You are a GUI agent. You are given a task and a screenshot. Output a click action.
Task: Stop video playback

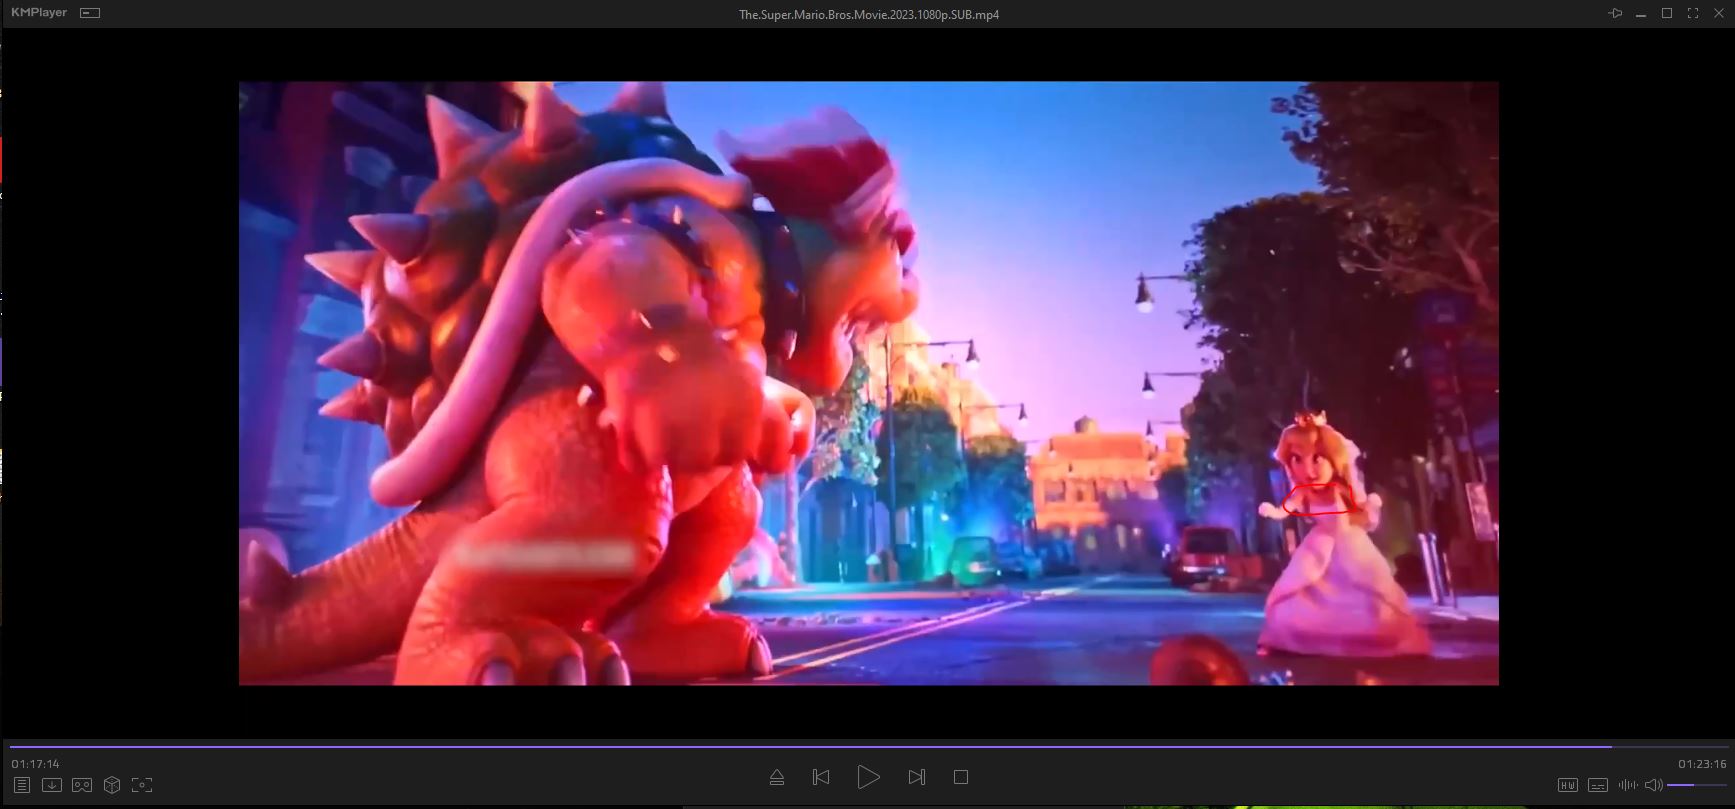pyautogui.click(x=961, y=777)
